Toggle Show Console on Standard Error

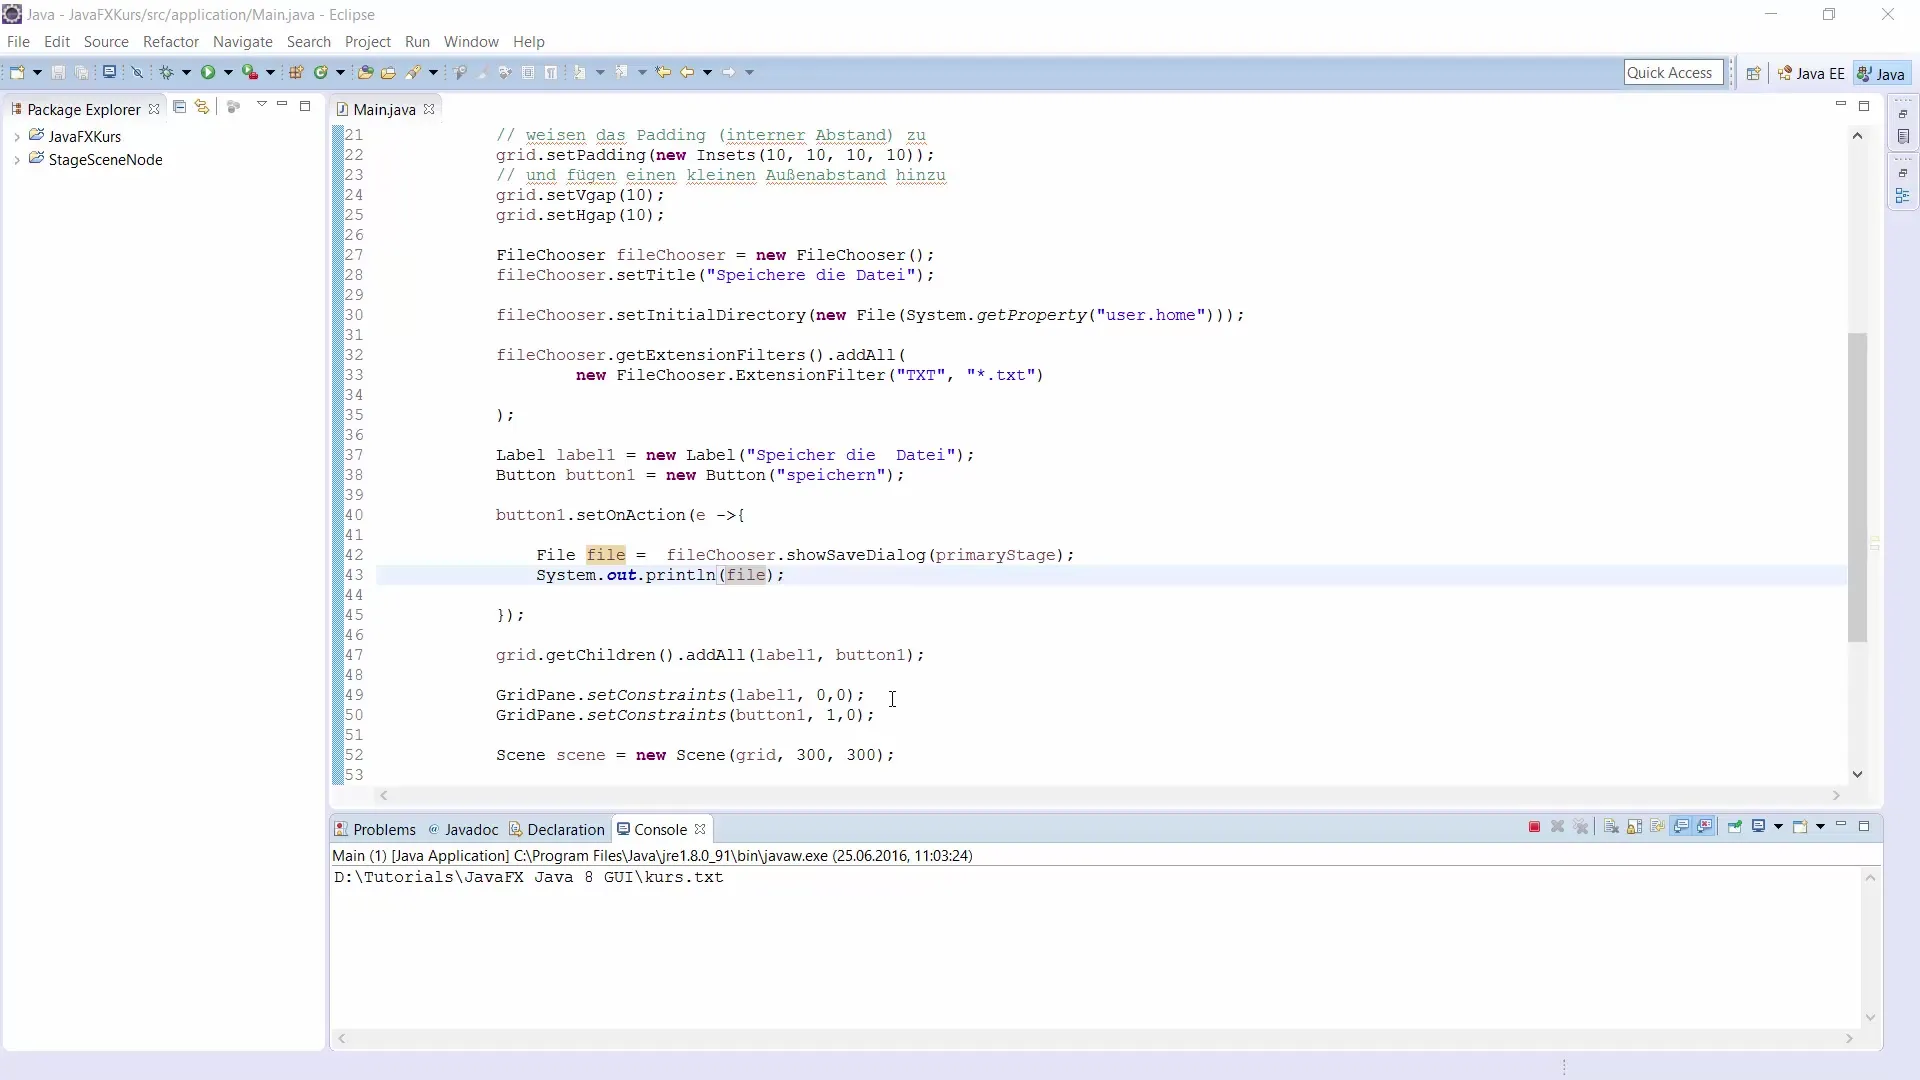(x=1705, y=827)
